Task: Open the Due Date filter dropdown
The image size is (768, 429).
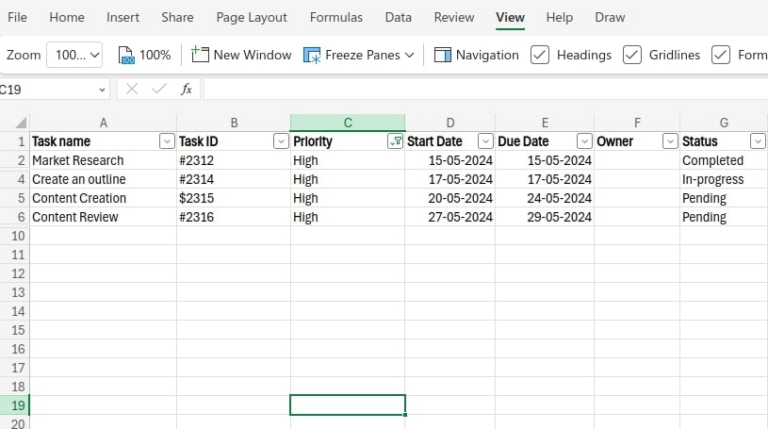Action: click(x=584, y=142)
